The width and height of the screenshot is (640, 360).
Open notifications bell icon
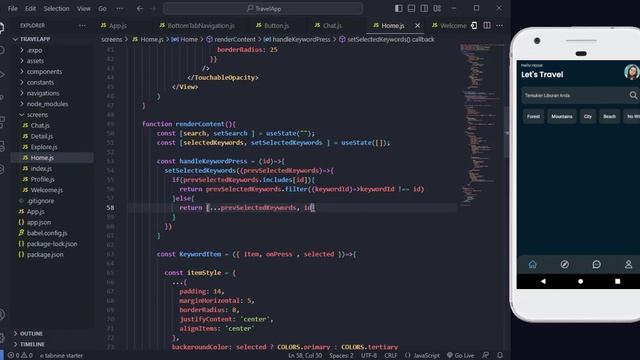[500, 356]
